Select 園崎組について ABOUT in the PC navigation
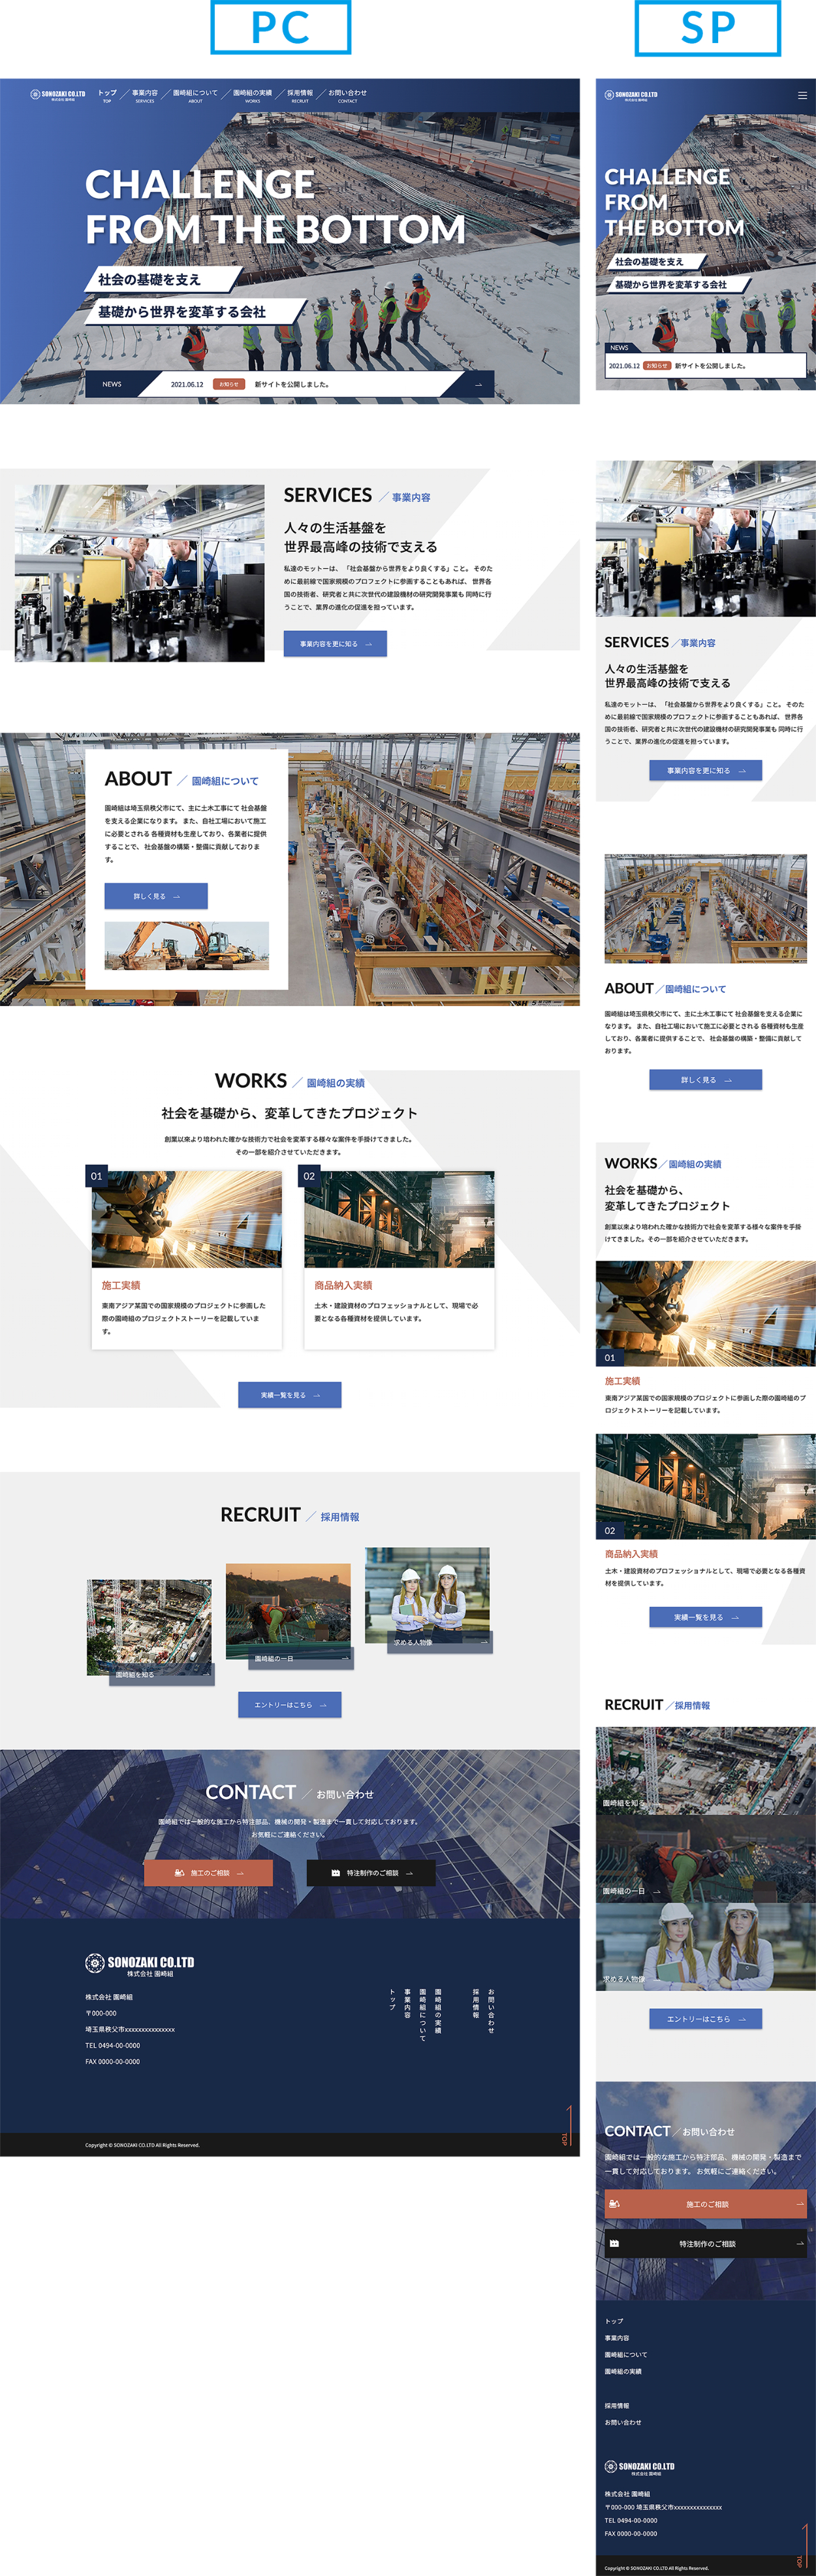 pyautogui.click(x=195, y=95)
